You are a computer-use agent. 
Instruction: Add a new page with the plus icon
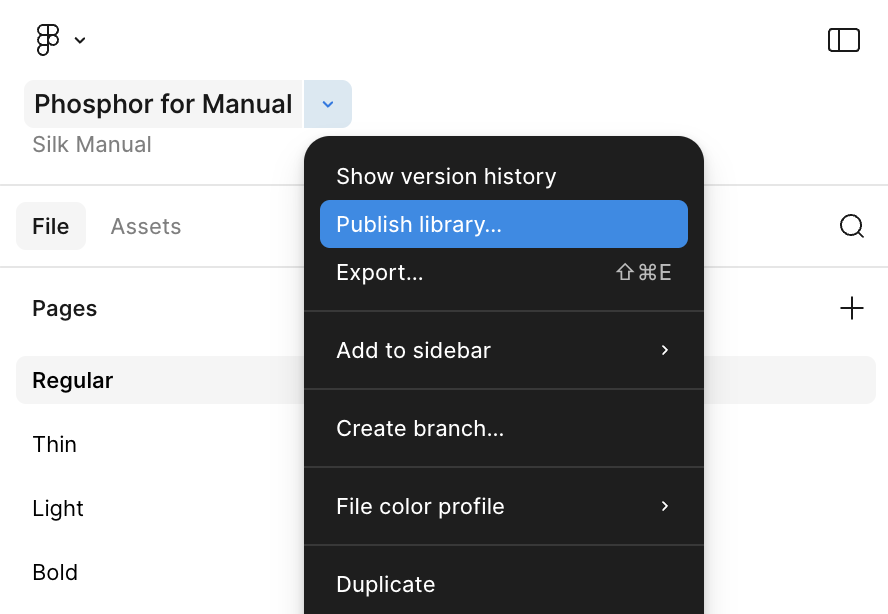click(x=852, y=308)
